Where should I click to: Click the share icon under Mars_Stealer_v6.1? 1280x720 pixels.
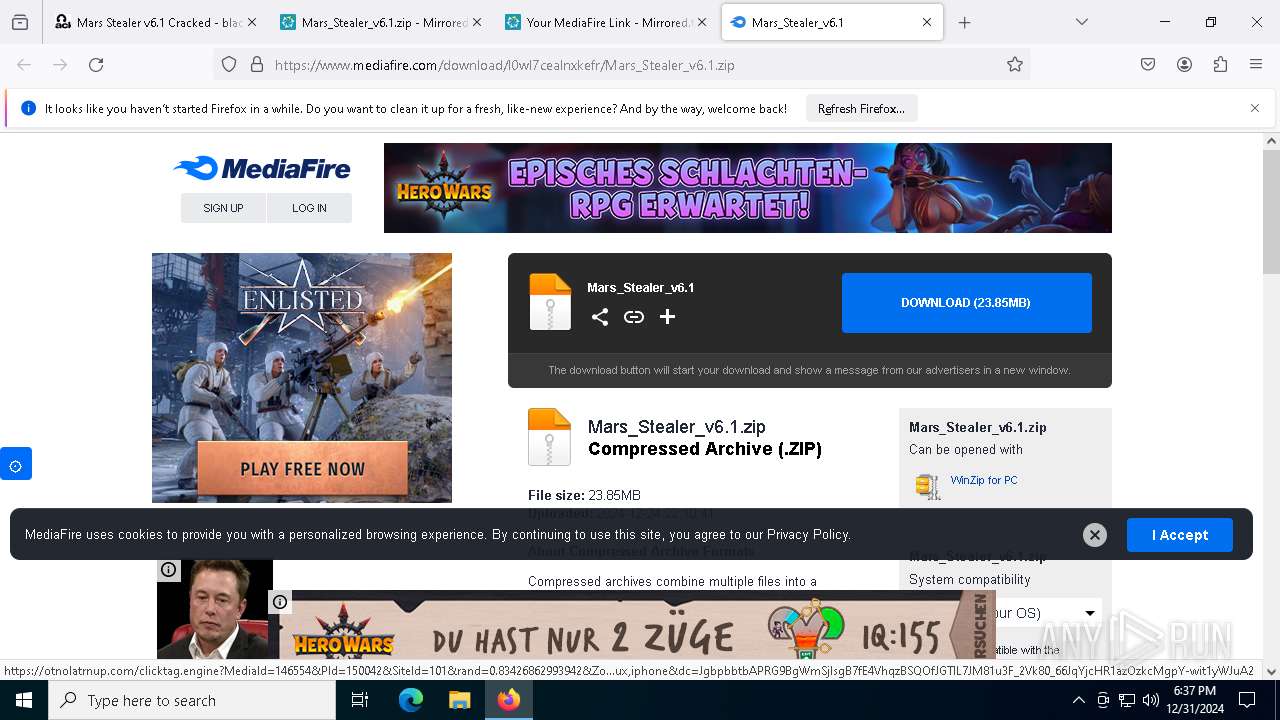pyautogui.click(x=600, y=317)
